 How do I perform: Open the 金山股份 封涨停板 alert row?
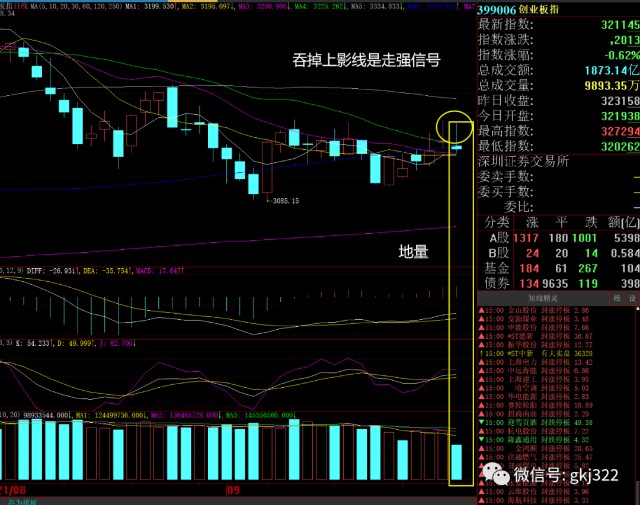pos(534,310)
